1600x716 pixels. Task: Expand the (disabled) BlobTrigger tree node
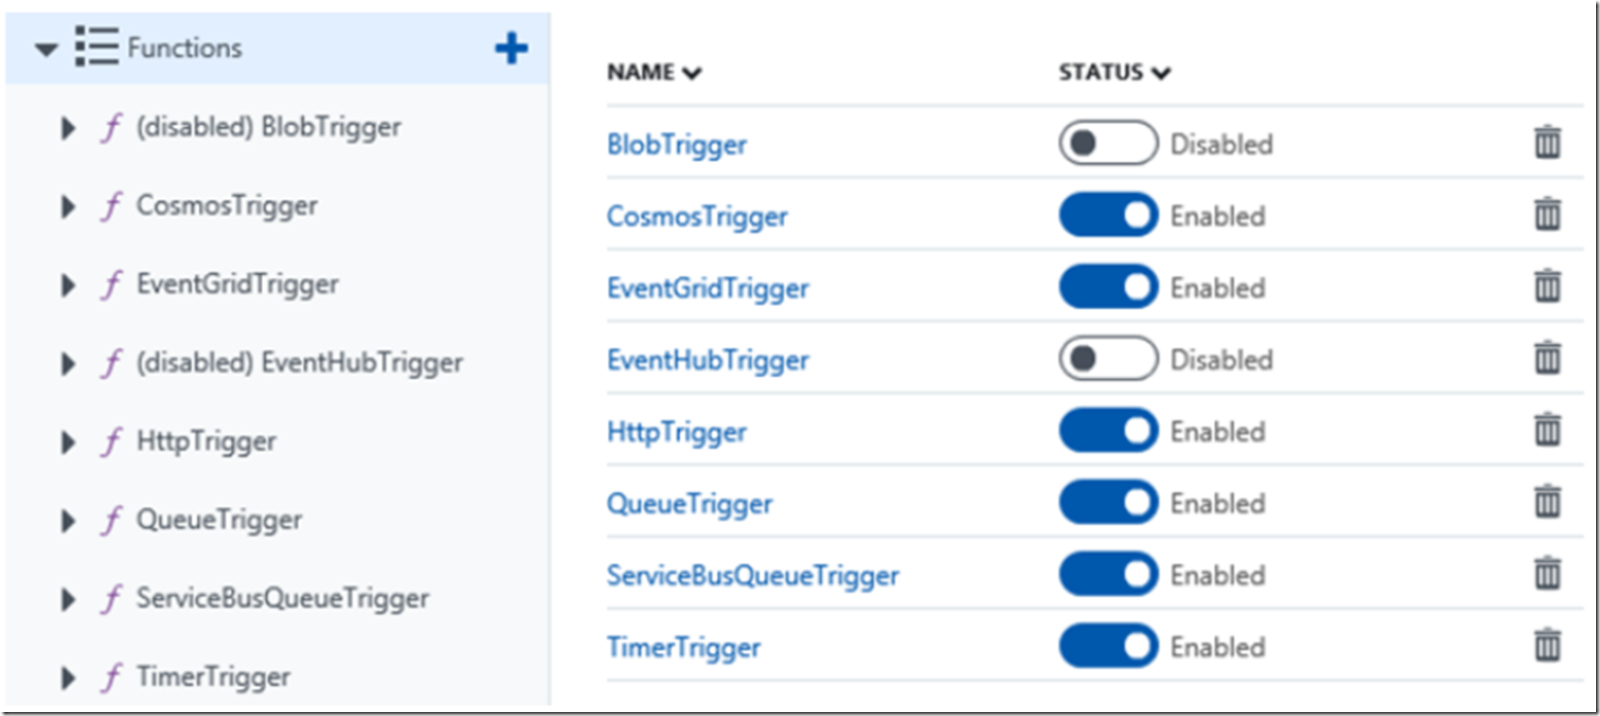click(x=68, y=128)
